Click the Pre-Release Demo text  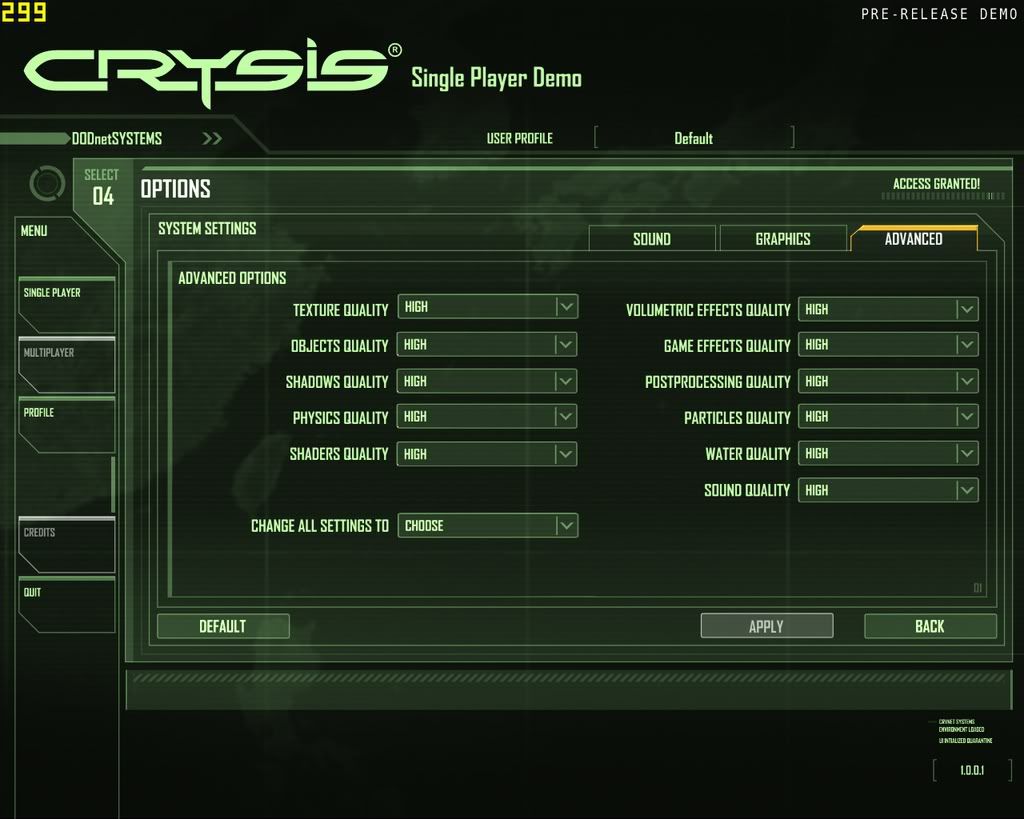click(x=939, y=14)
